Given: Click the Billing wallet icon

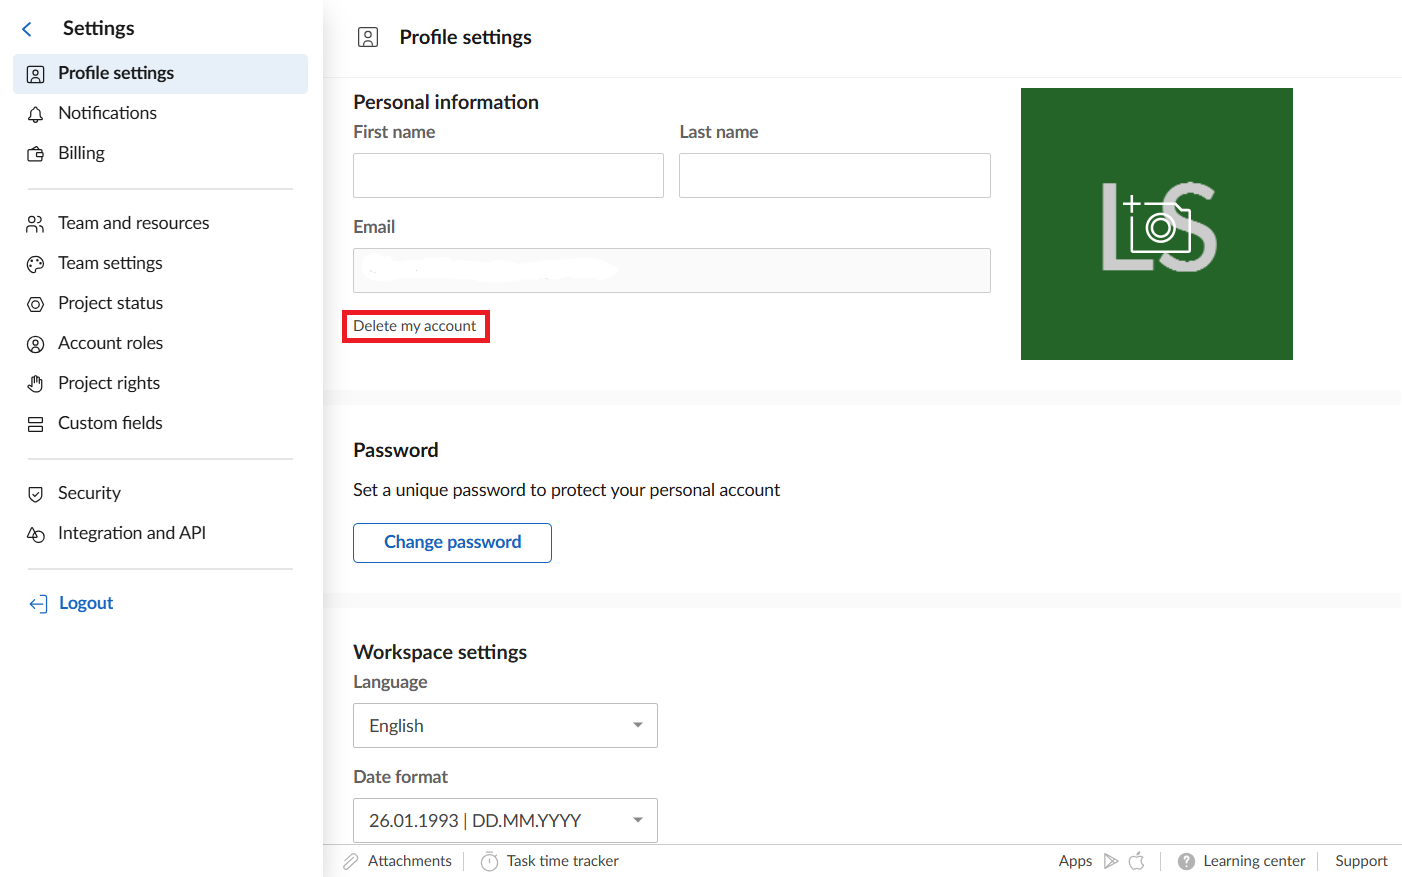Looking at the screenshot, I should click(35, 154).
